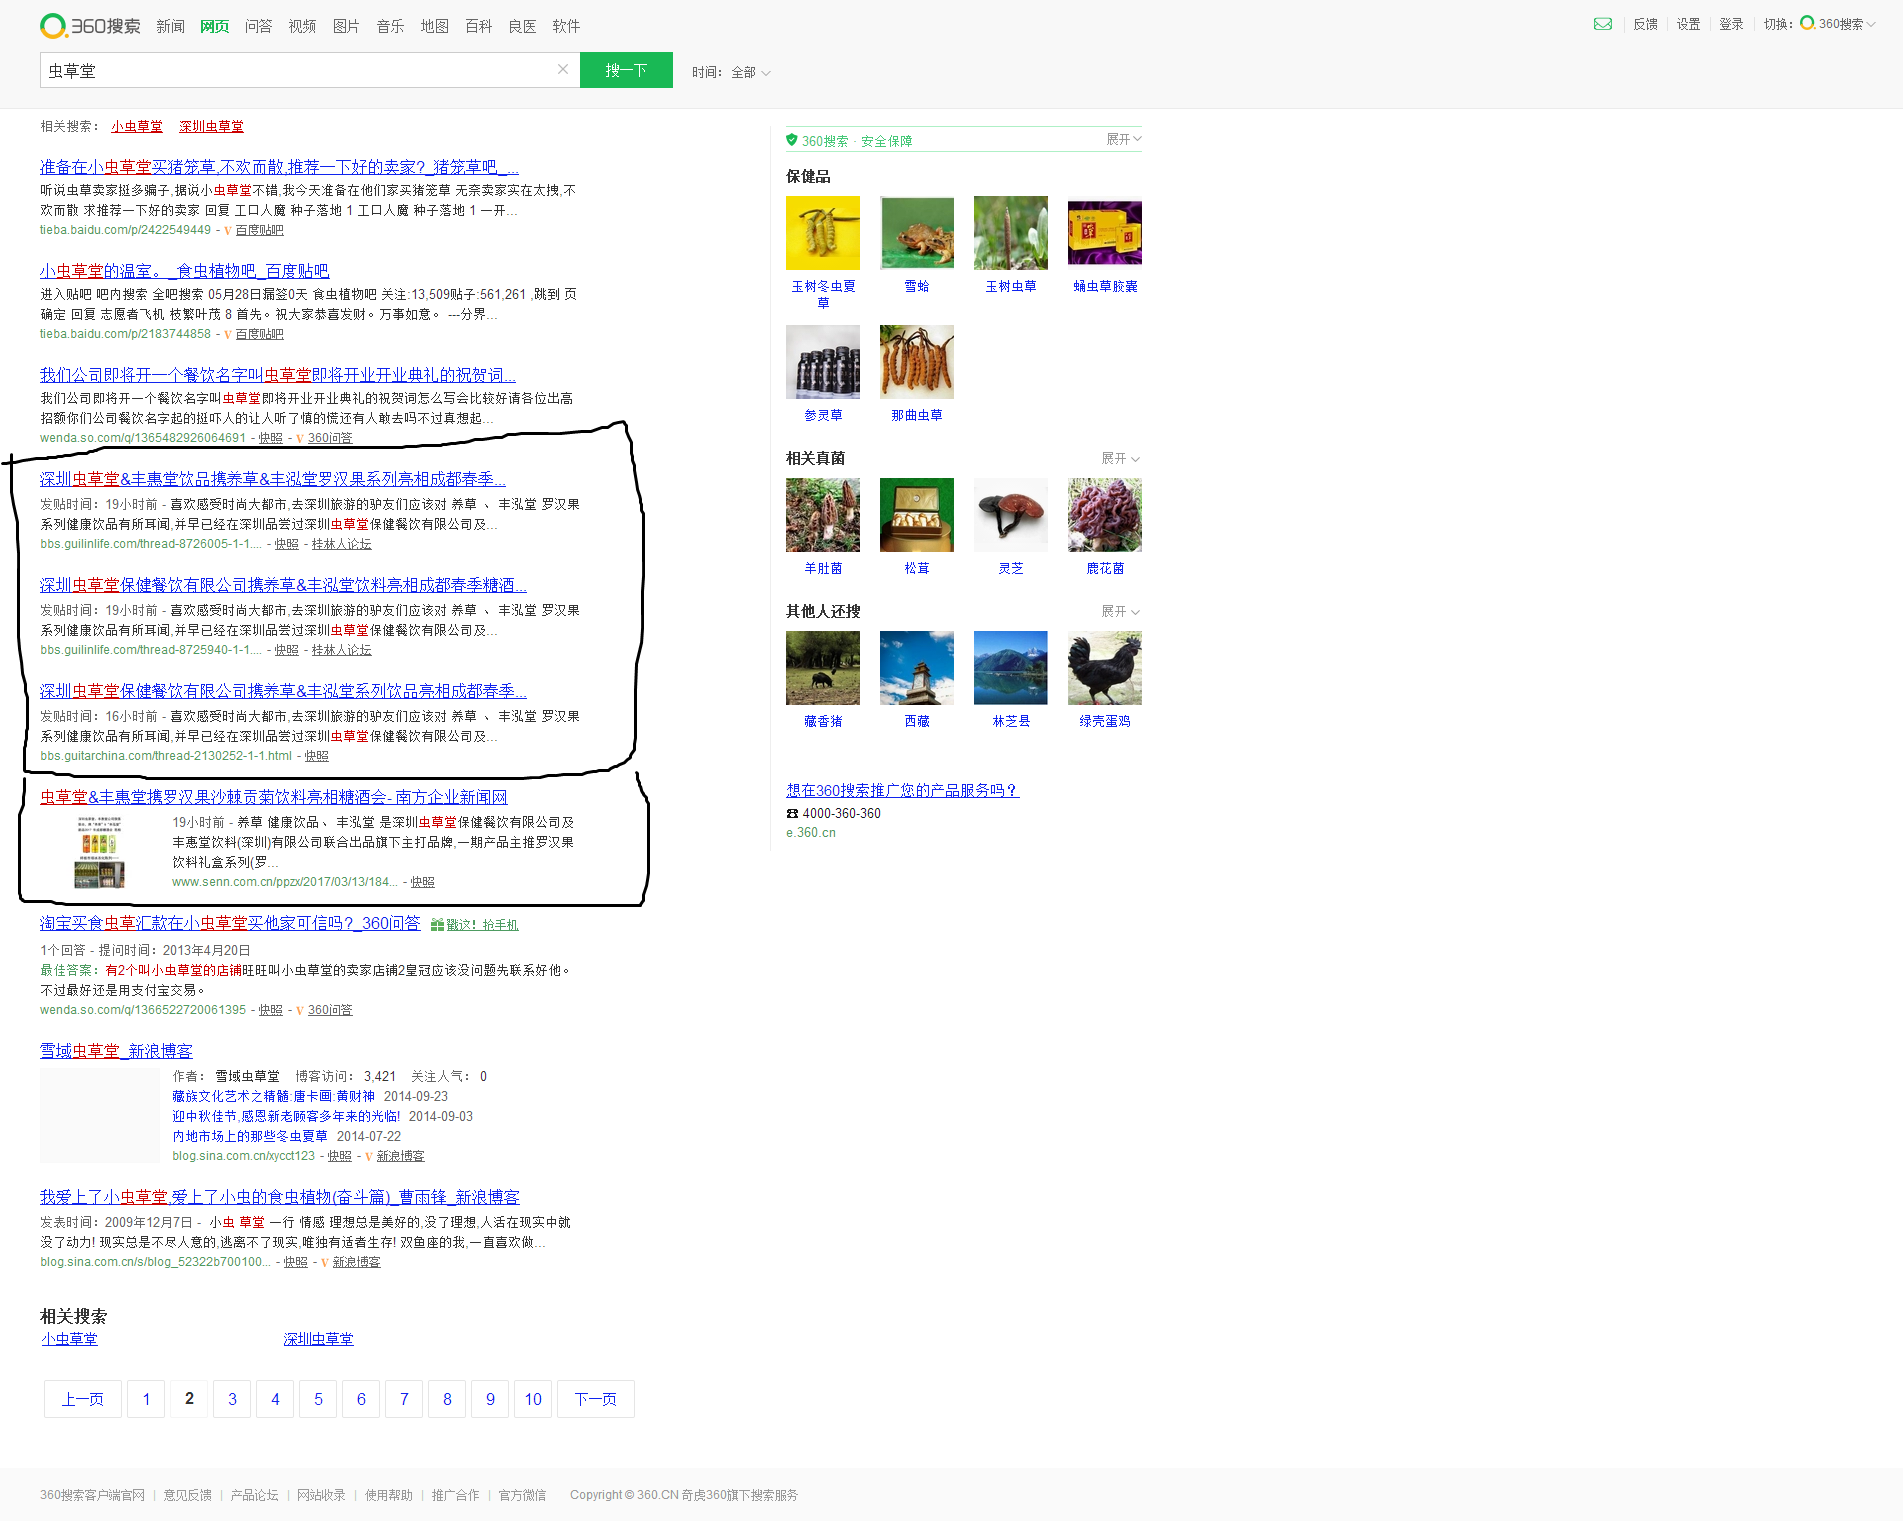Switch to the 百科 tab
Viewport: 1903px width, 1521px height.
tap(478, 26)
